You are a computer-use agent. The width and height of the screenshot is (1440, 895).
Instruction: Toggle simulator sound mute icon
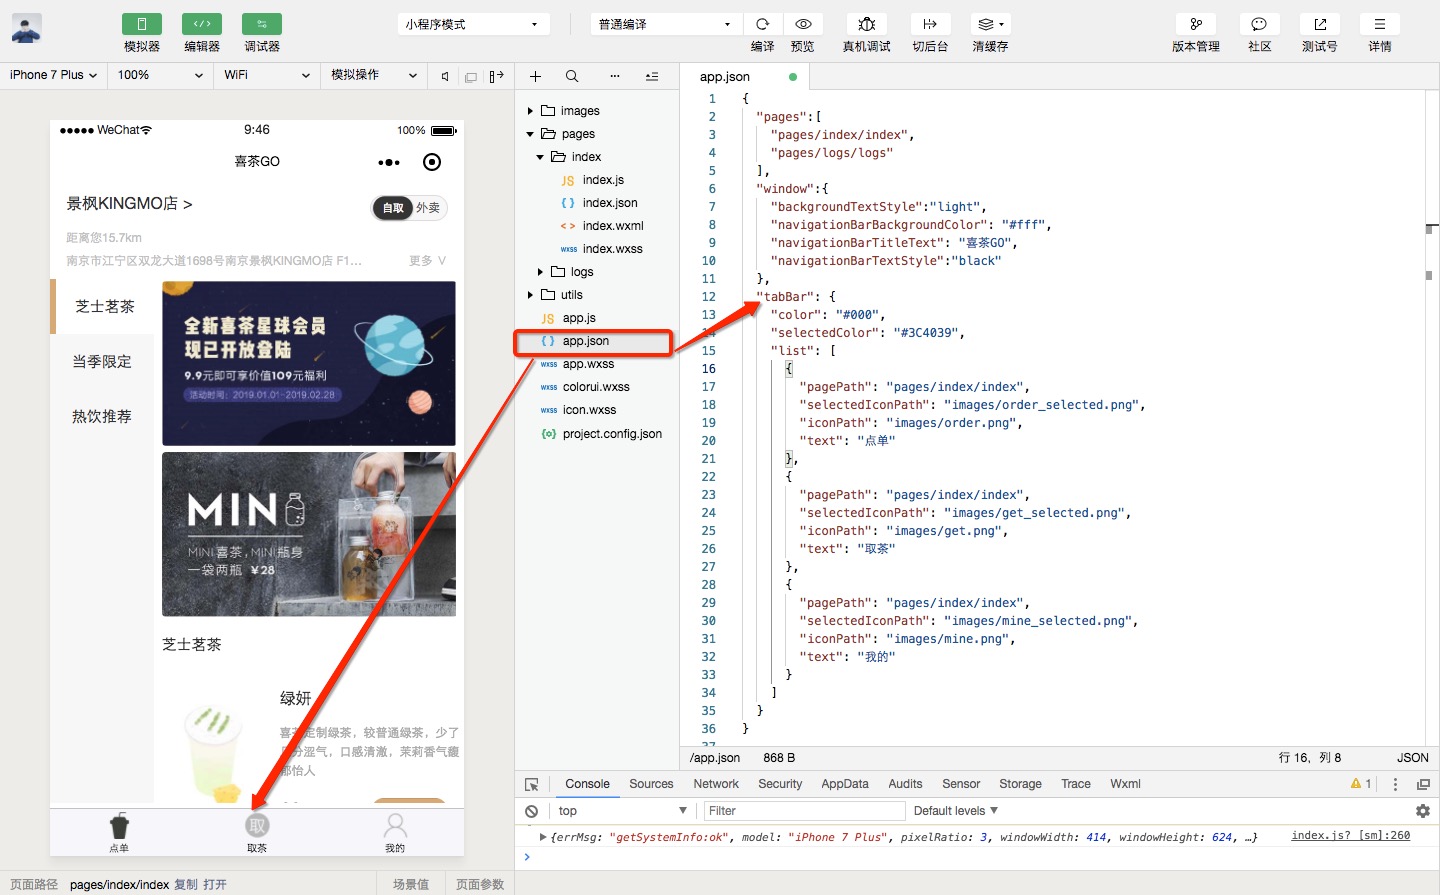pos(445,76)
